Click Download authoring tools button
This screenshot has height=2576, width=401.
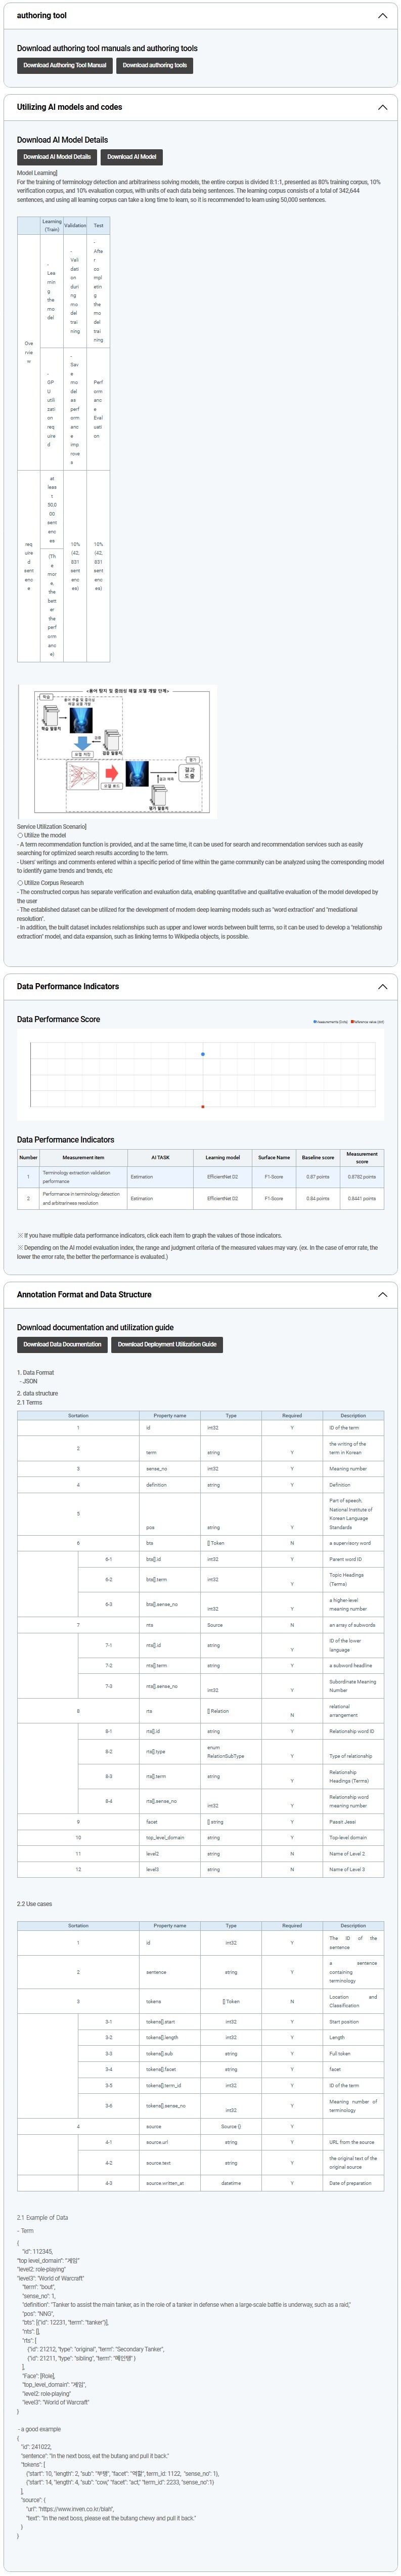155,65
